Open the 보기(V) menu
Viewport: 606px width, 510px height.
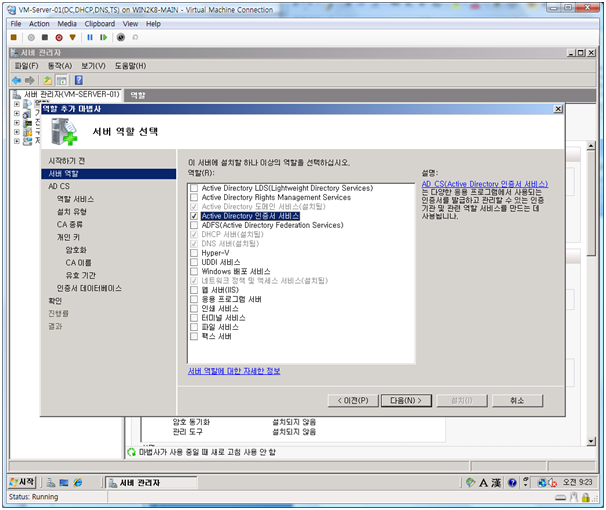coord(93,66)
